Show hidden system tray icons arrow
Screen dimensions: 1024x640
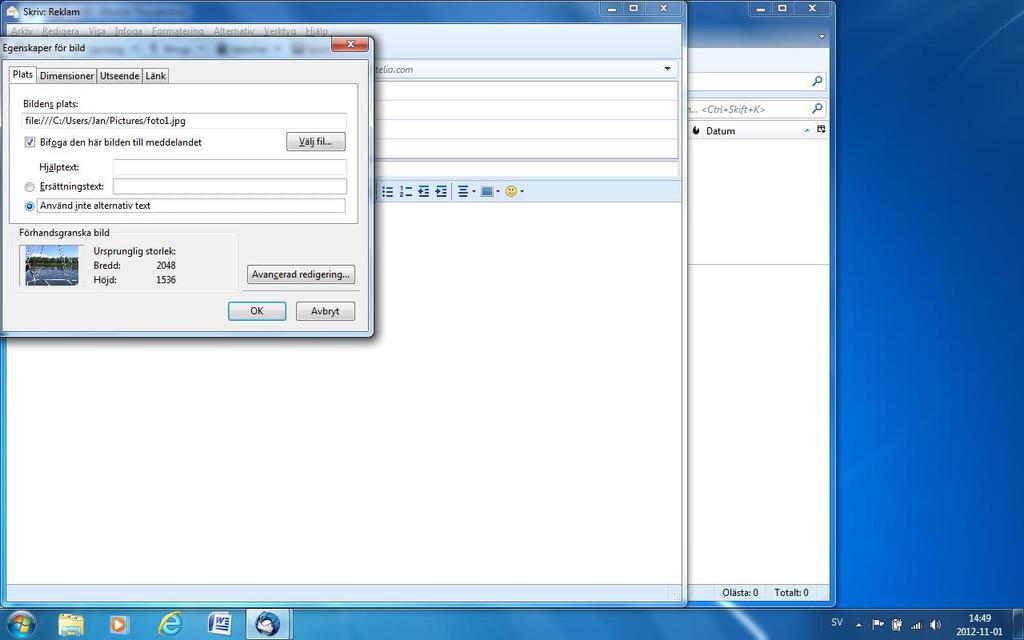point(858,624)
